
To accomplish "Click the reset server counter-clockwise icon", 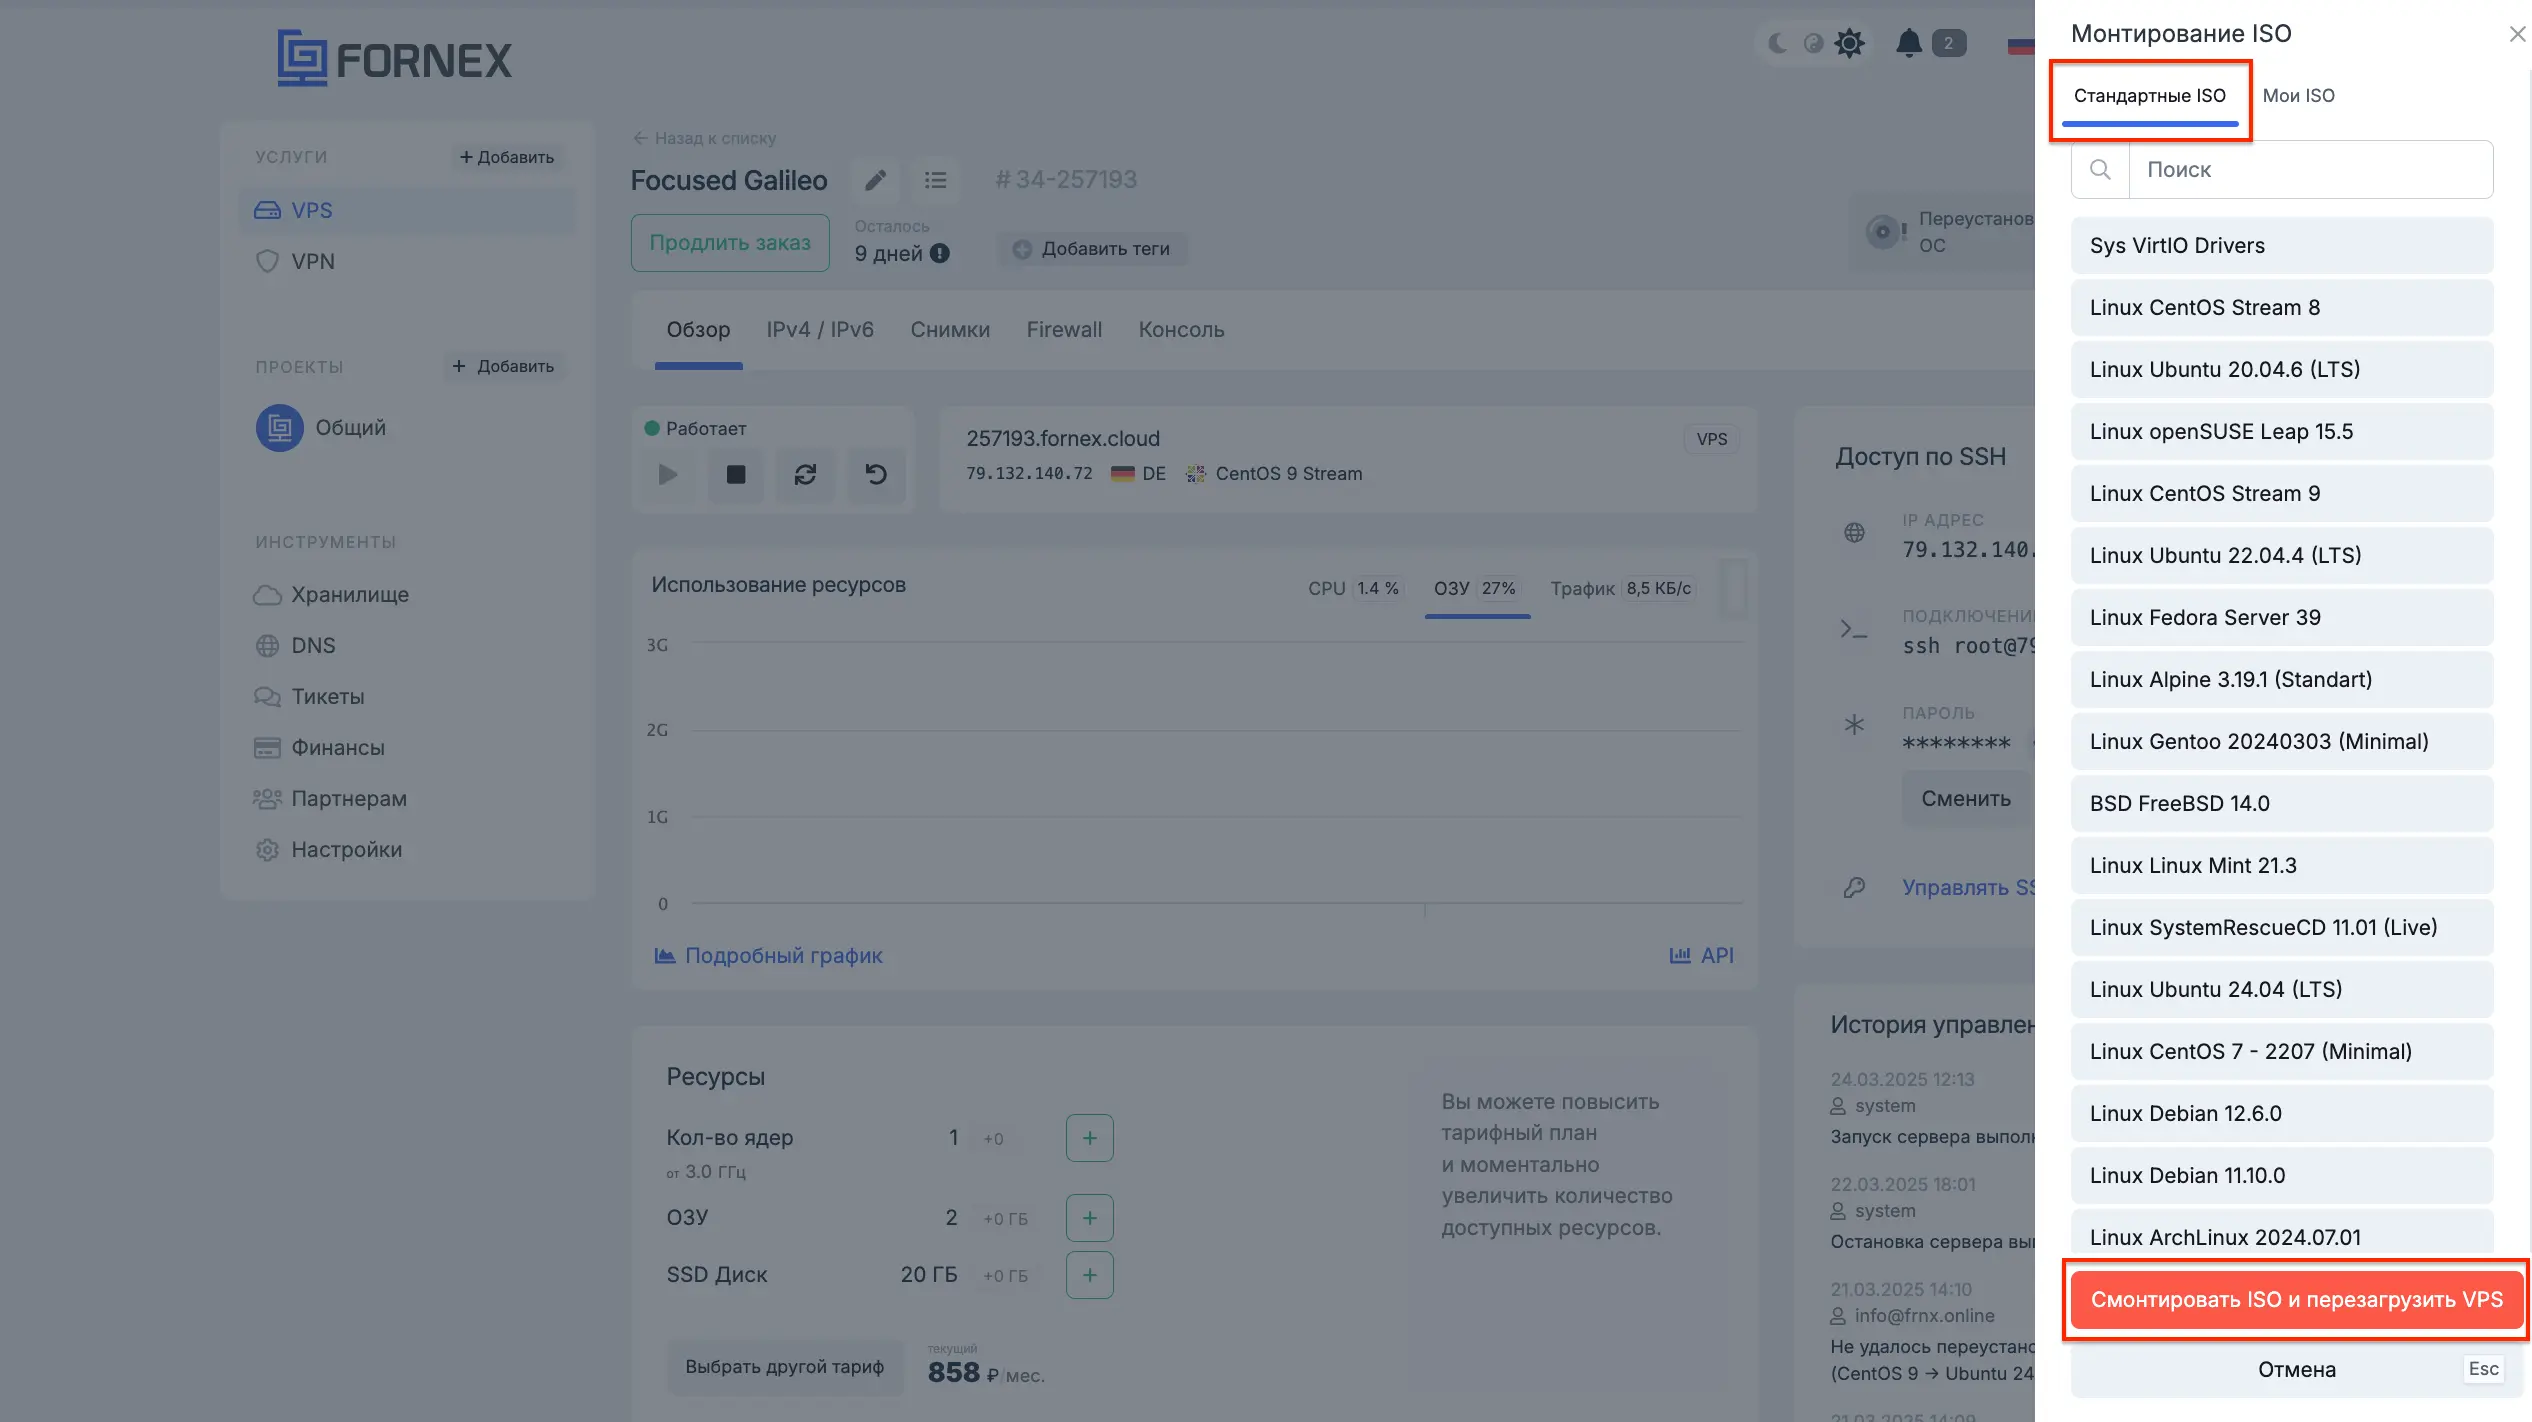I will tap(876, 475).
